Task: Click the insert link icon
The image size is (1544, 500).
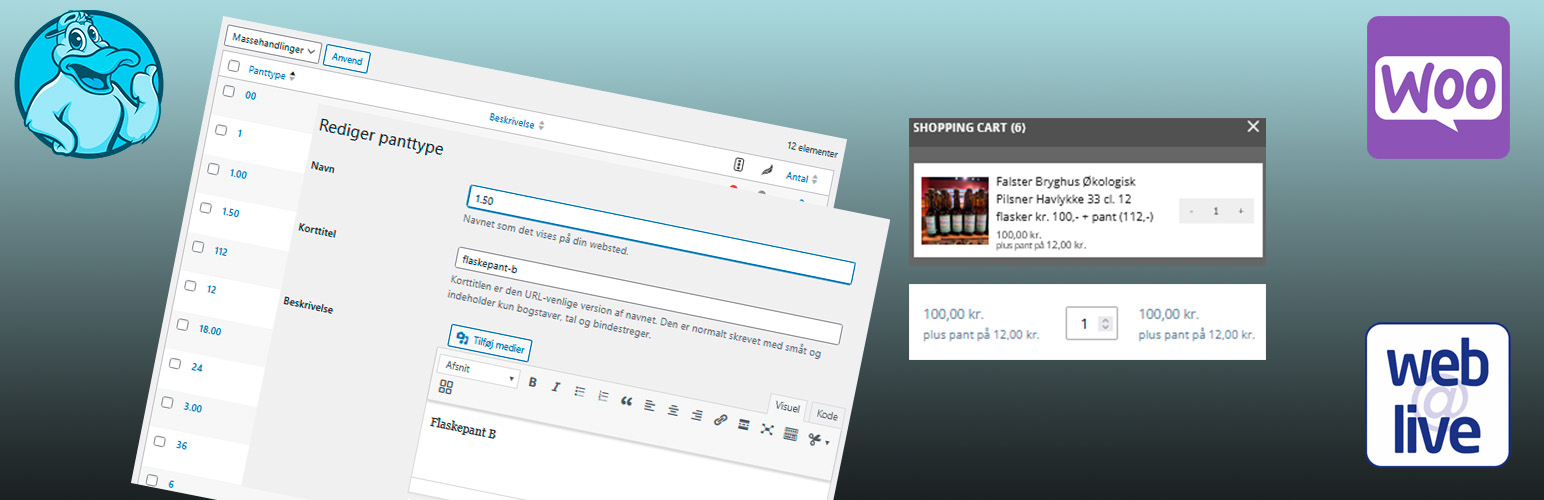Action: pos(720,420)
